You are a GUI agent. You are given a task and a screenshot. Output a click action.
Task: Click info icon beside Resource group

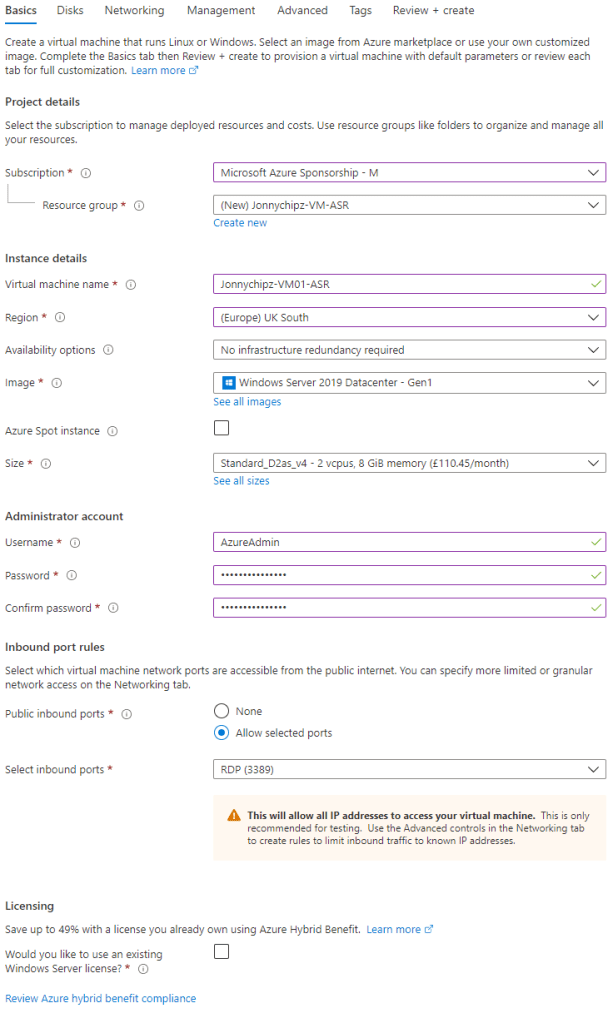pos(139,206)
